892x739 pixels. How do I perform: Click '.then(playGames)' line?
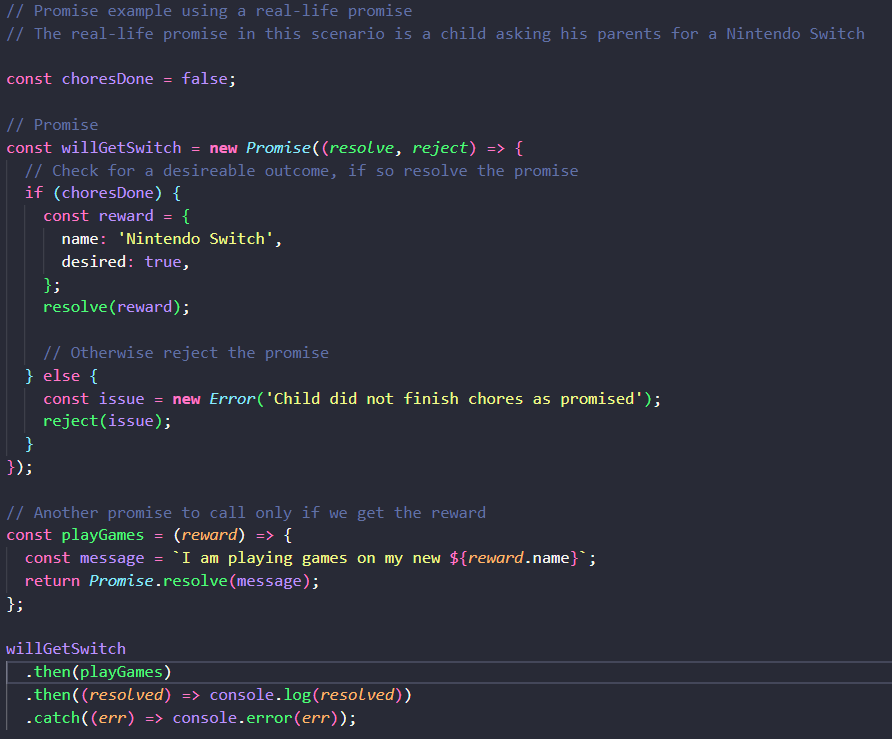(98, 672)
